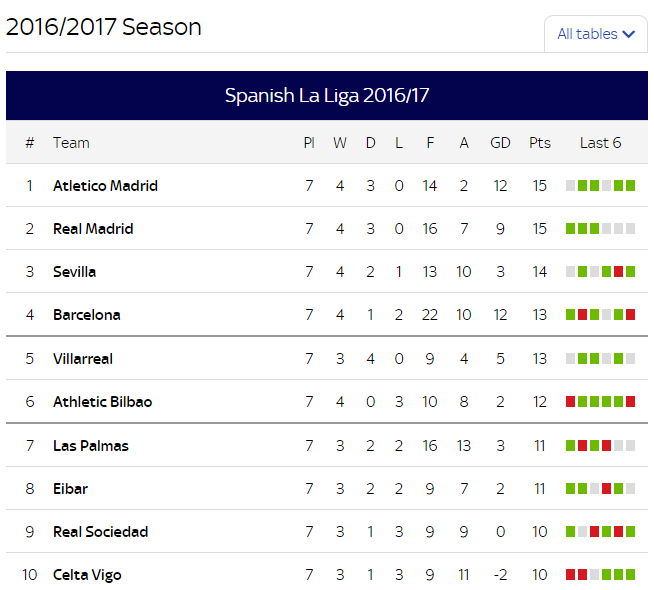Open the All tables dropdown
Image resolution: width=654 pixels, height=590 pixels.
tap(596, 34)
